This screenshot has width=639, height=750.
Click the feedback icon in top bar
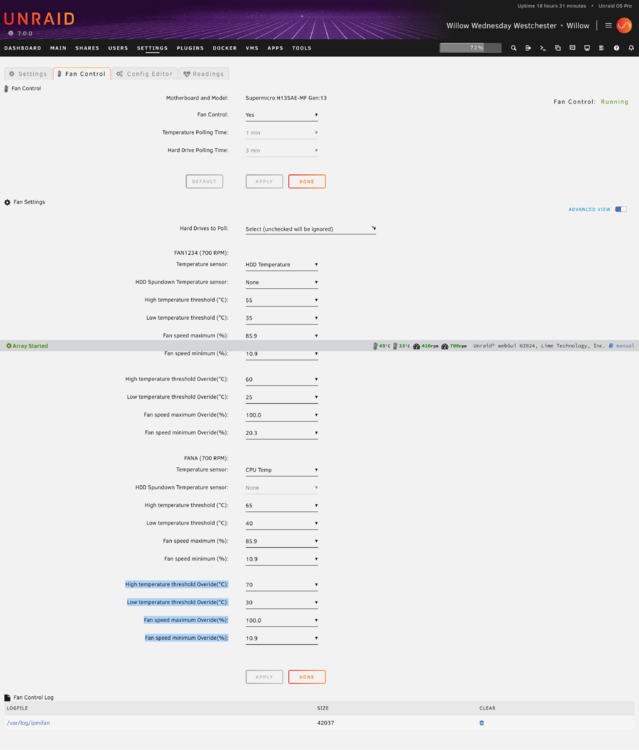tap(572, 48)
